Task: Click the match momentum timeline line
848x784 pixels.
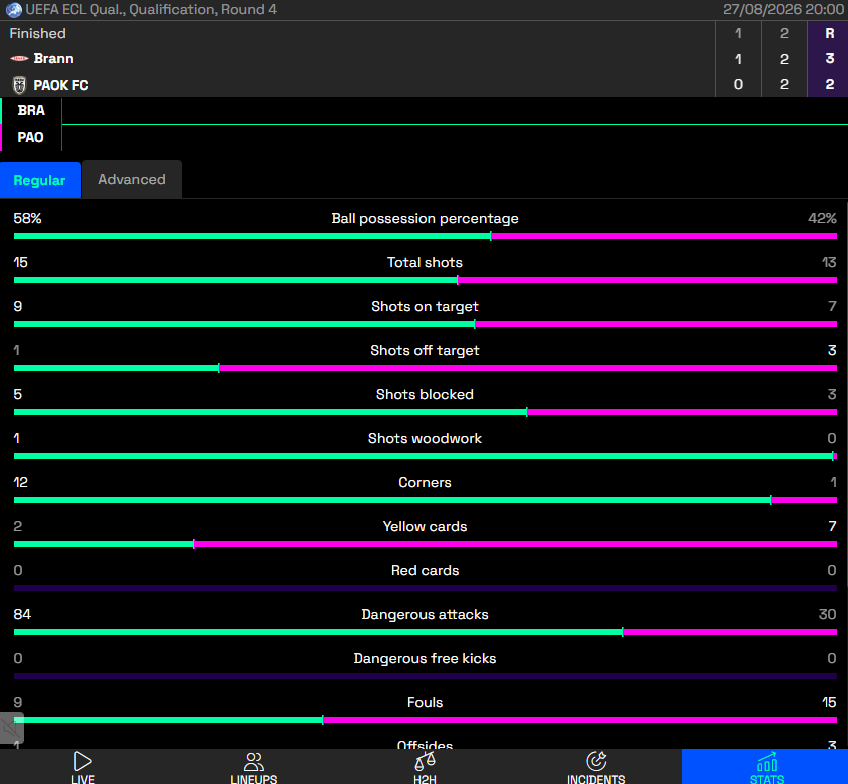Action: coord(455,124)
